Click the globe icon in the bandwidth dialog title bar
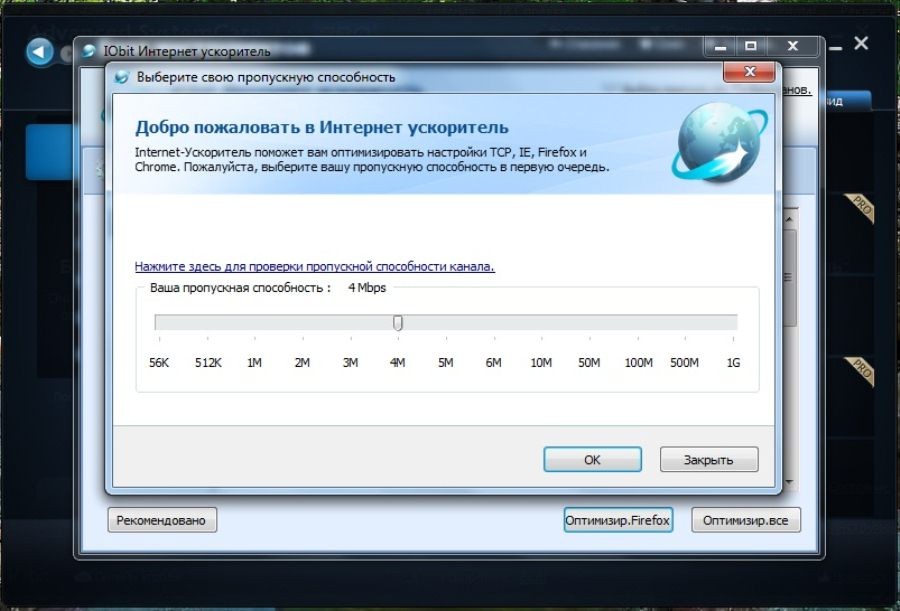 [121, 77]
